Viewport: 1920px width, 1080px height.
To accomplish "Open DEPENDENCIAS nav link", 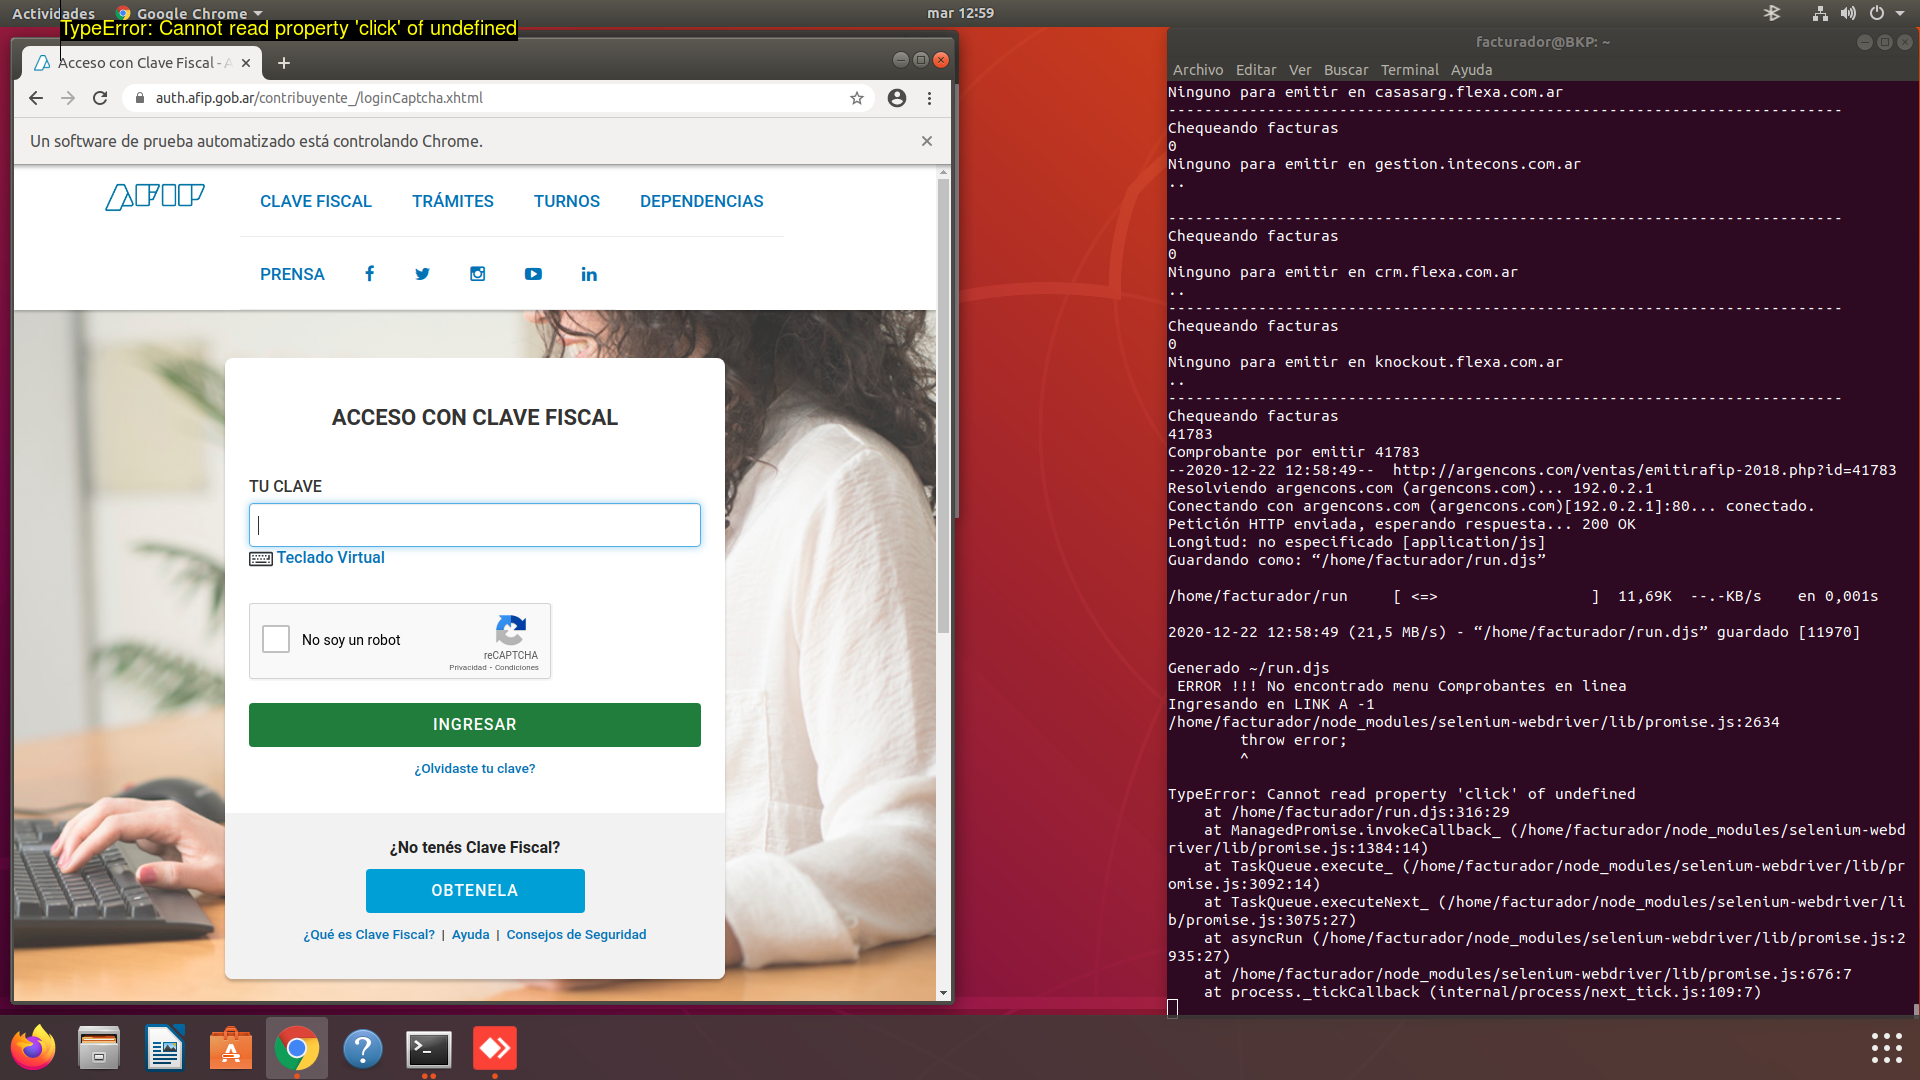I will (702, 201).
